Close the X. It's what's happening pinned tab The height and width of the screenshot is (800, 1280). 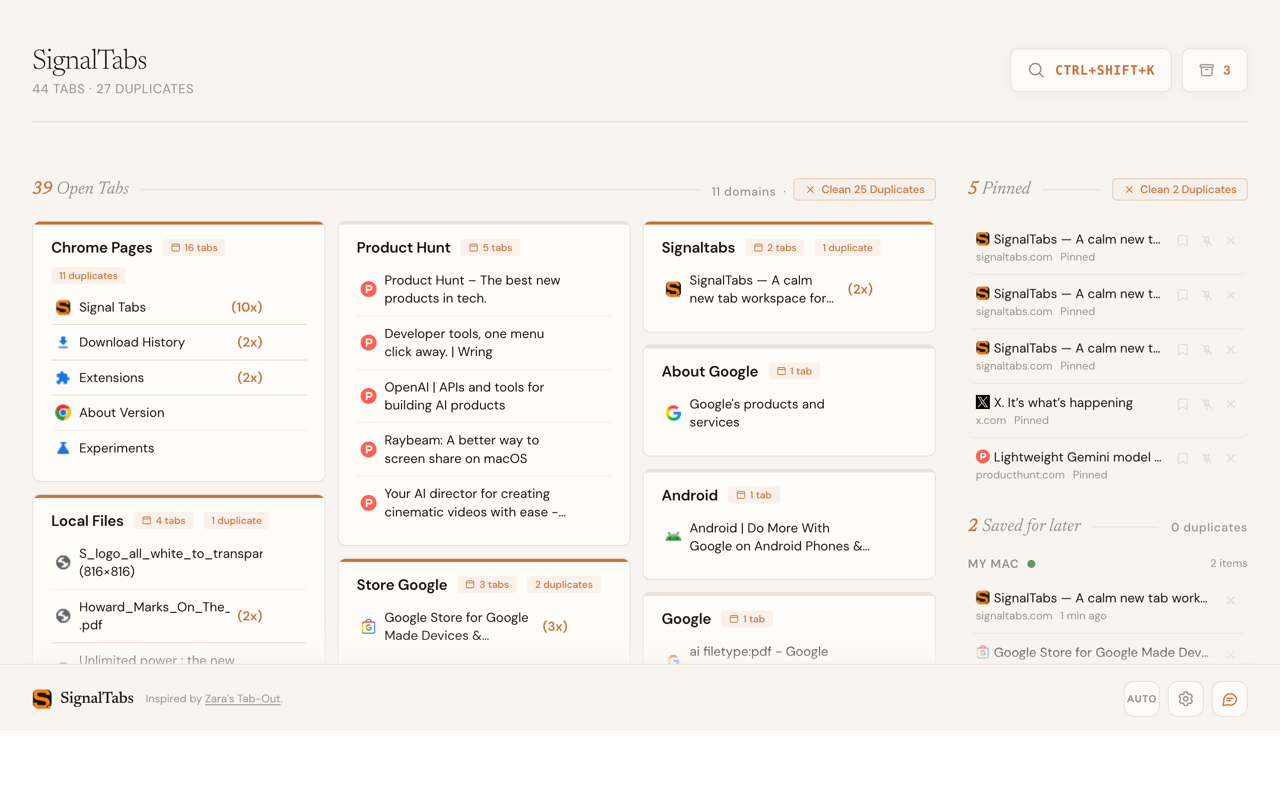click(1231, 404)
